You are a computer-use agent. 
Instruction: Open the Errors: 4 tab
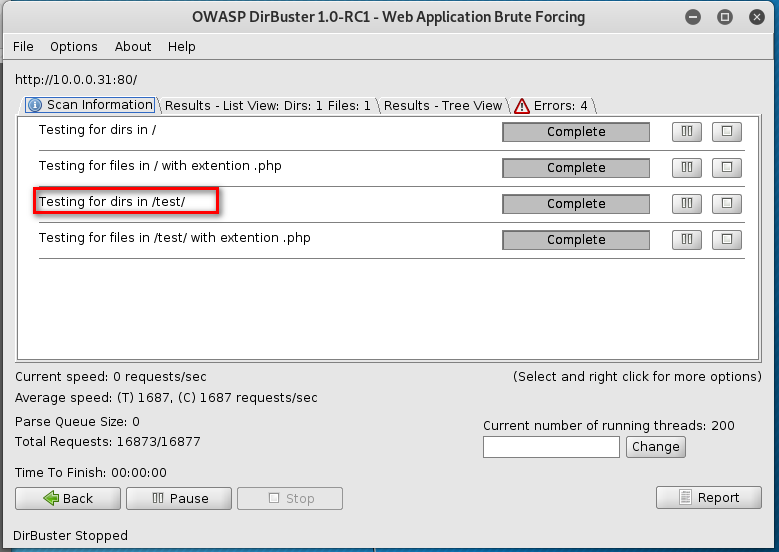[551, 106]
